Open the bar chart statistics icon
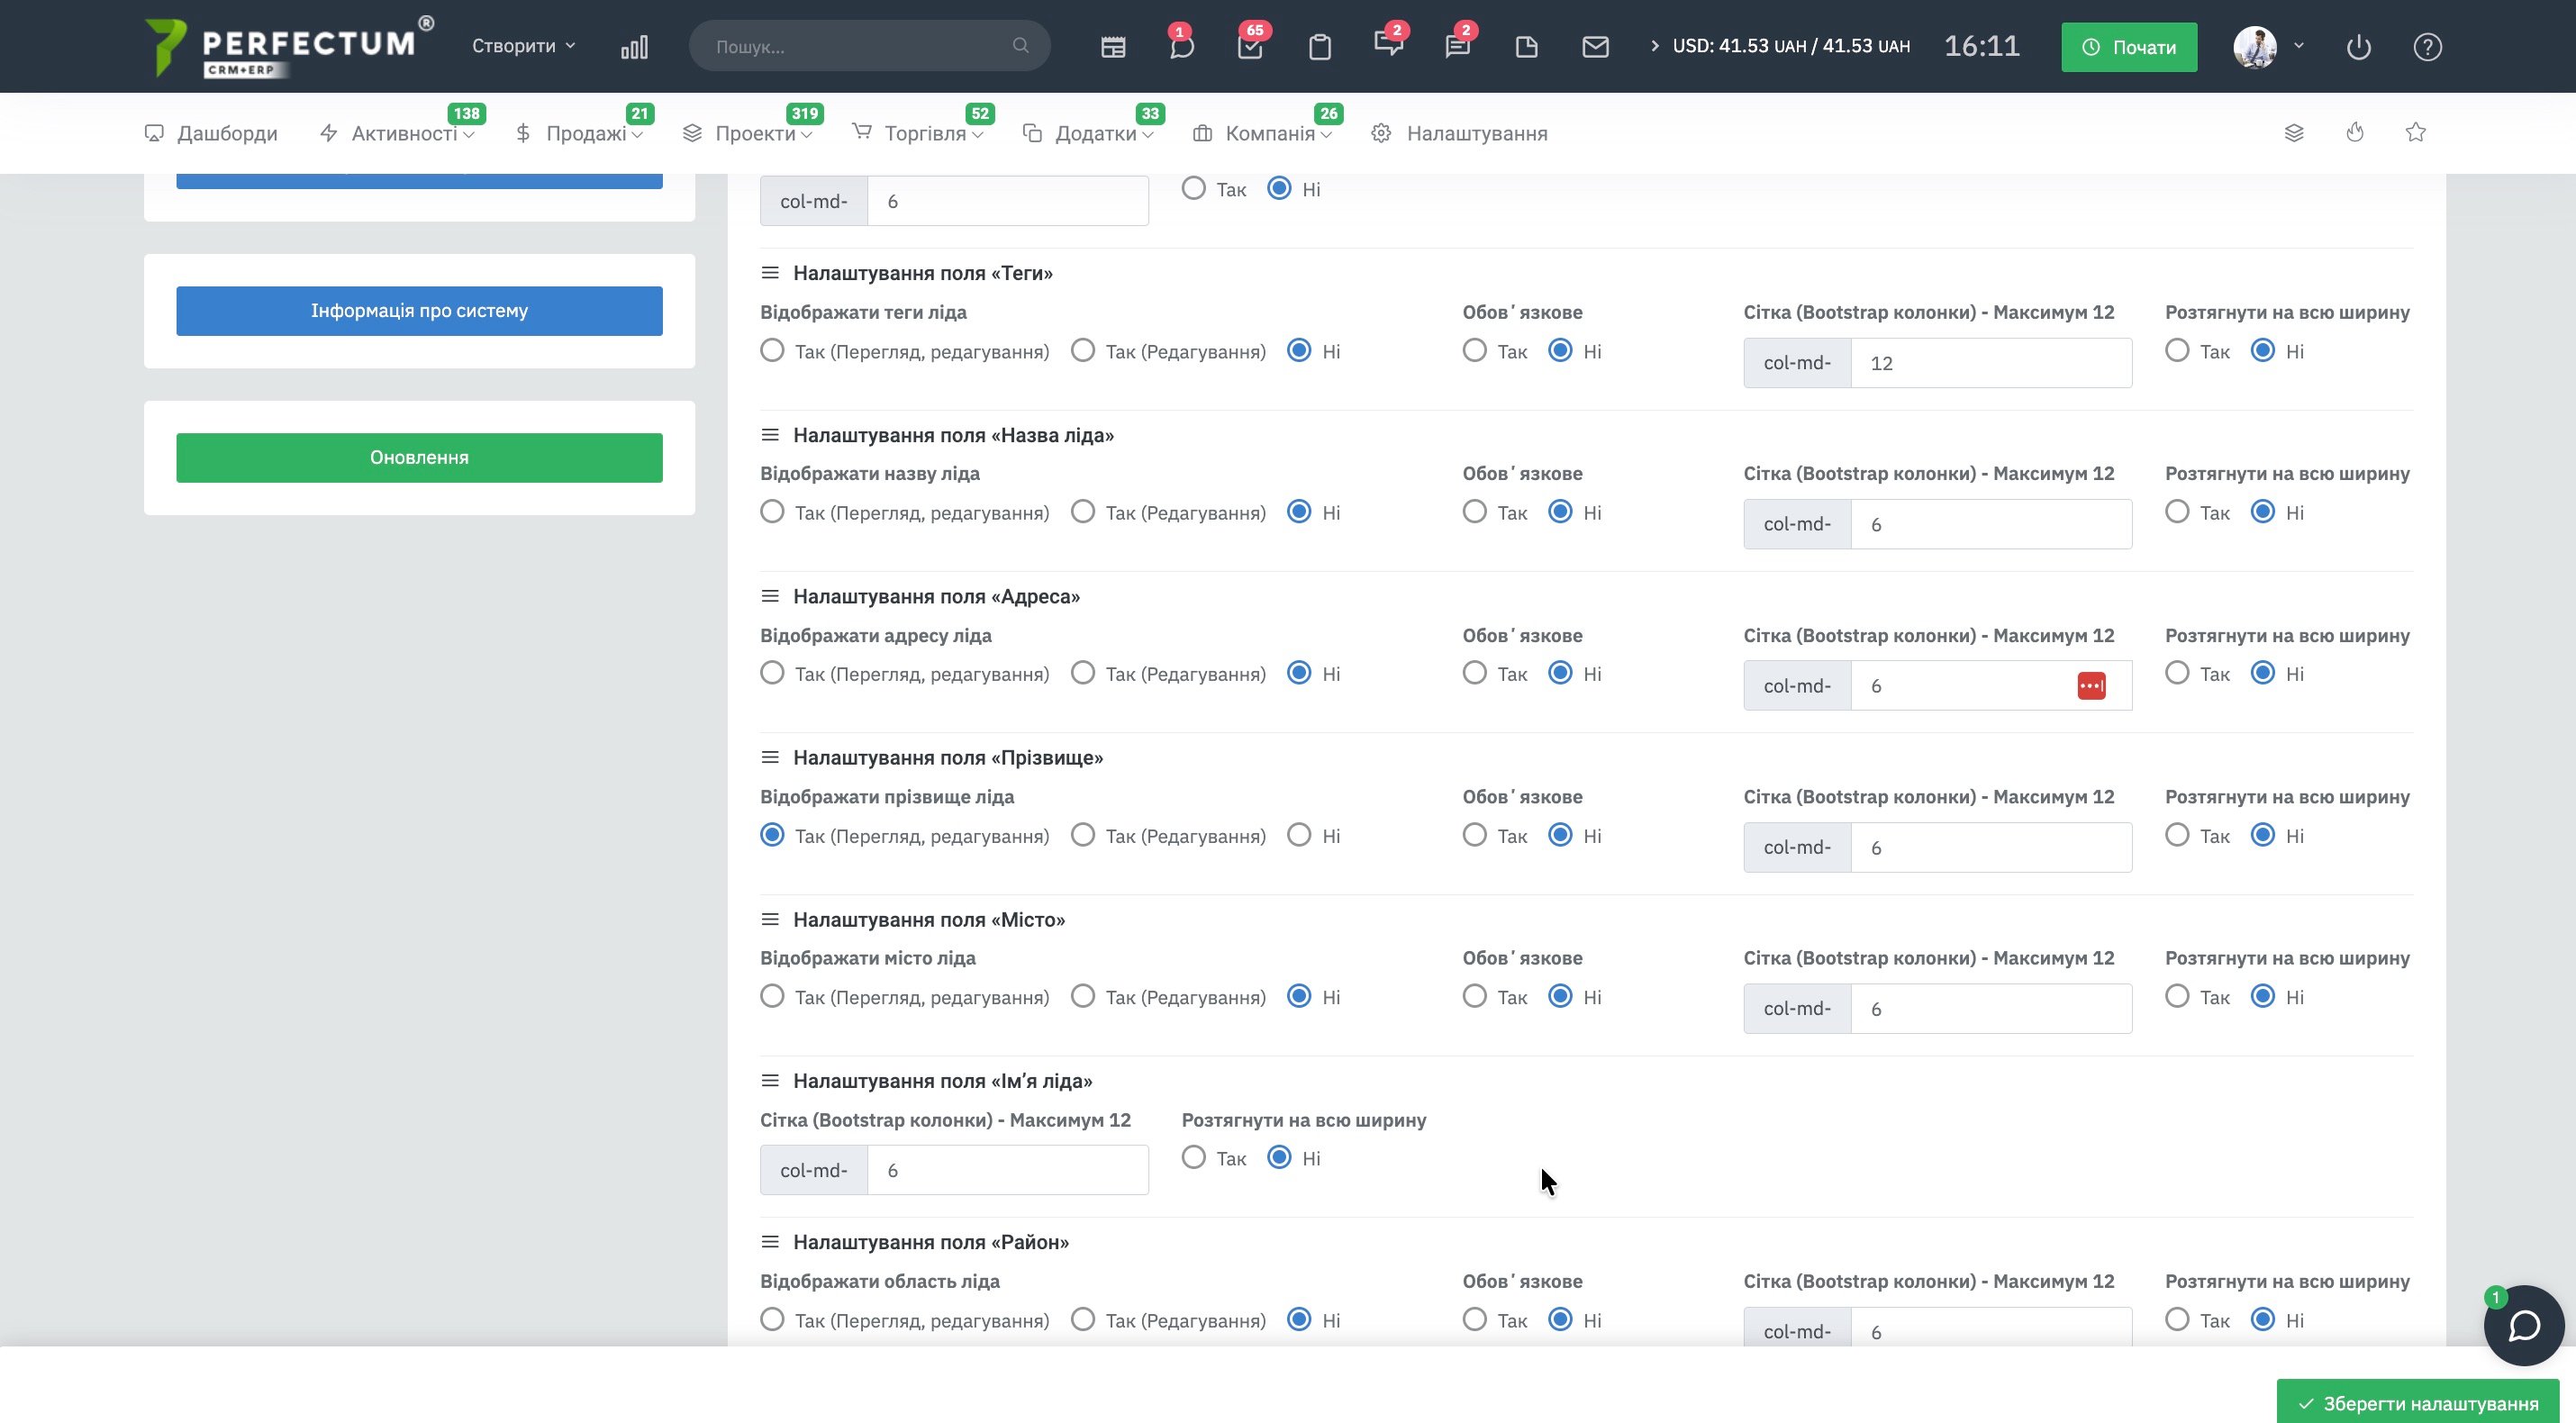The image size is (2576, 1423). [x=634, y=47]
